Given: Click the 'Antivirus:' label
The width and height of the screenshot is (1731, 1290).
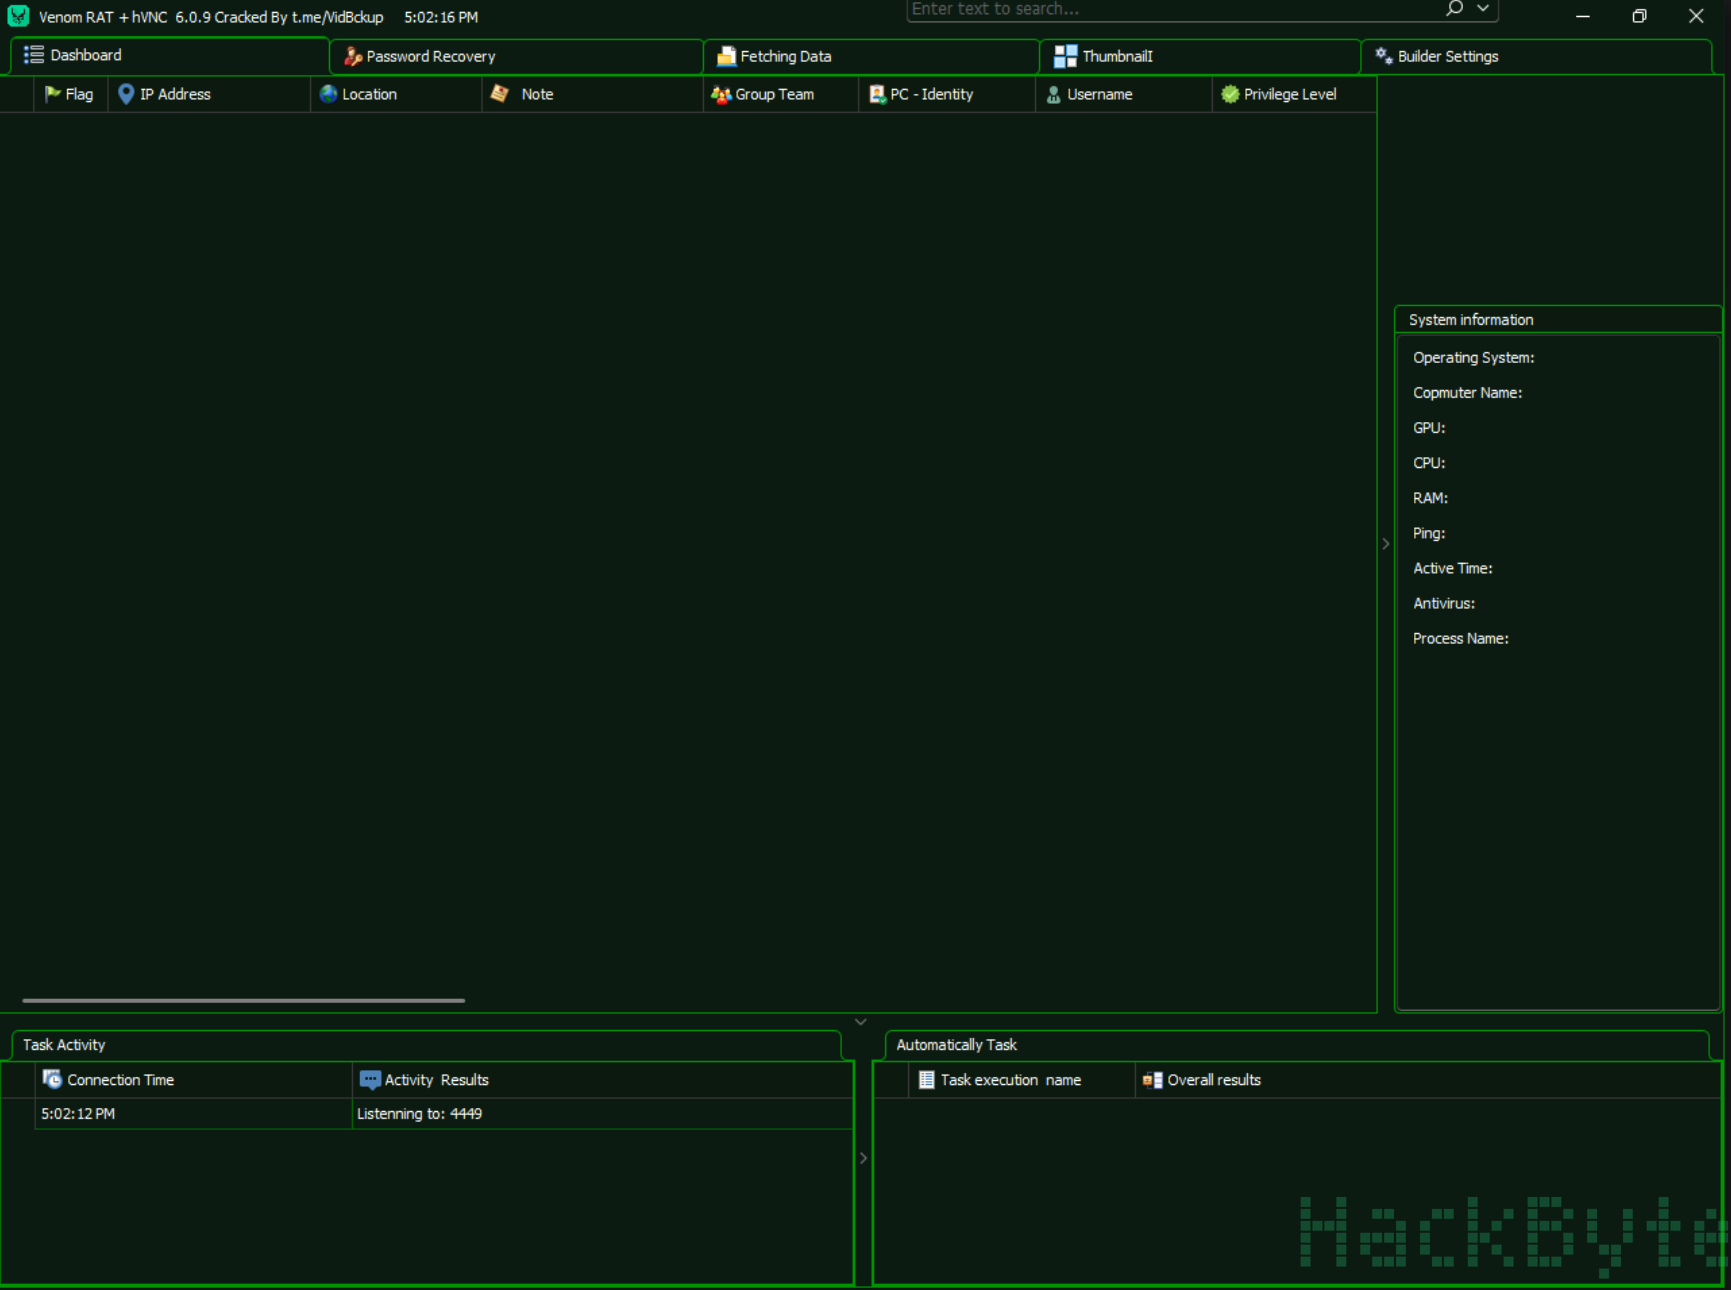Looking at the screenshot, I should tap(1443, 603).
